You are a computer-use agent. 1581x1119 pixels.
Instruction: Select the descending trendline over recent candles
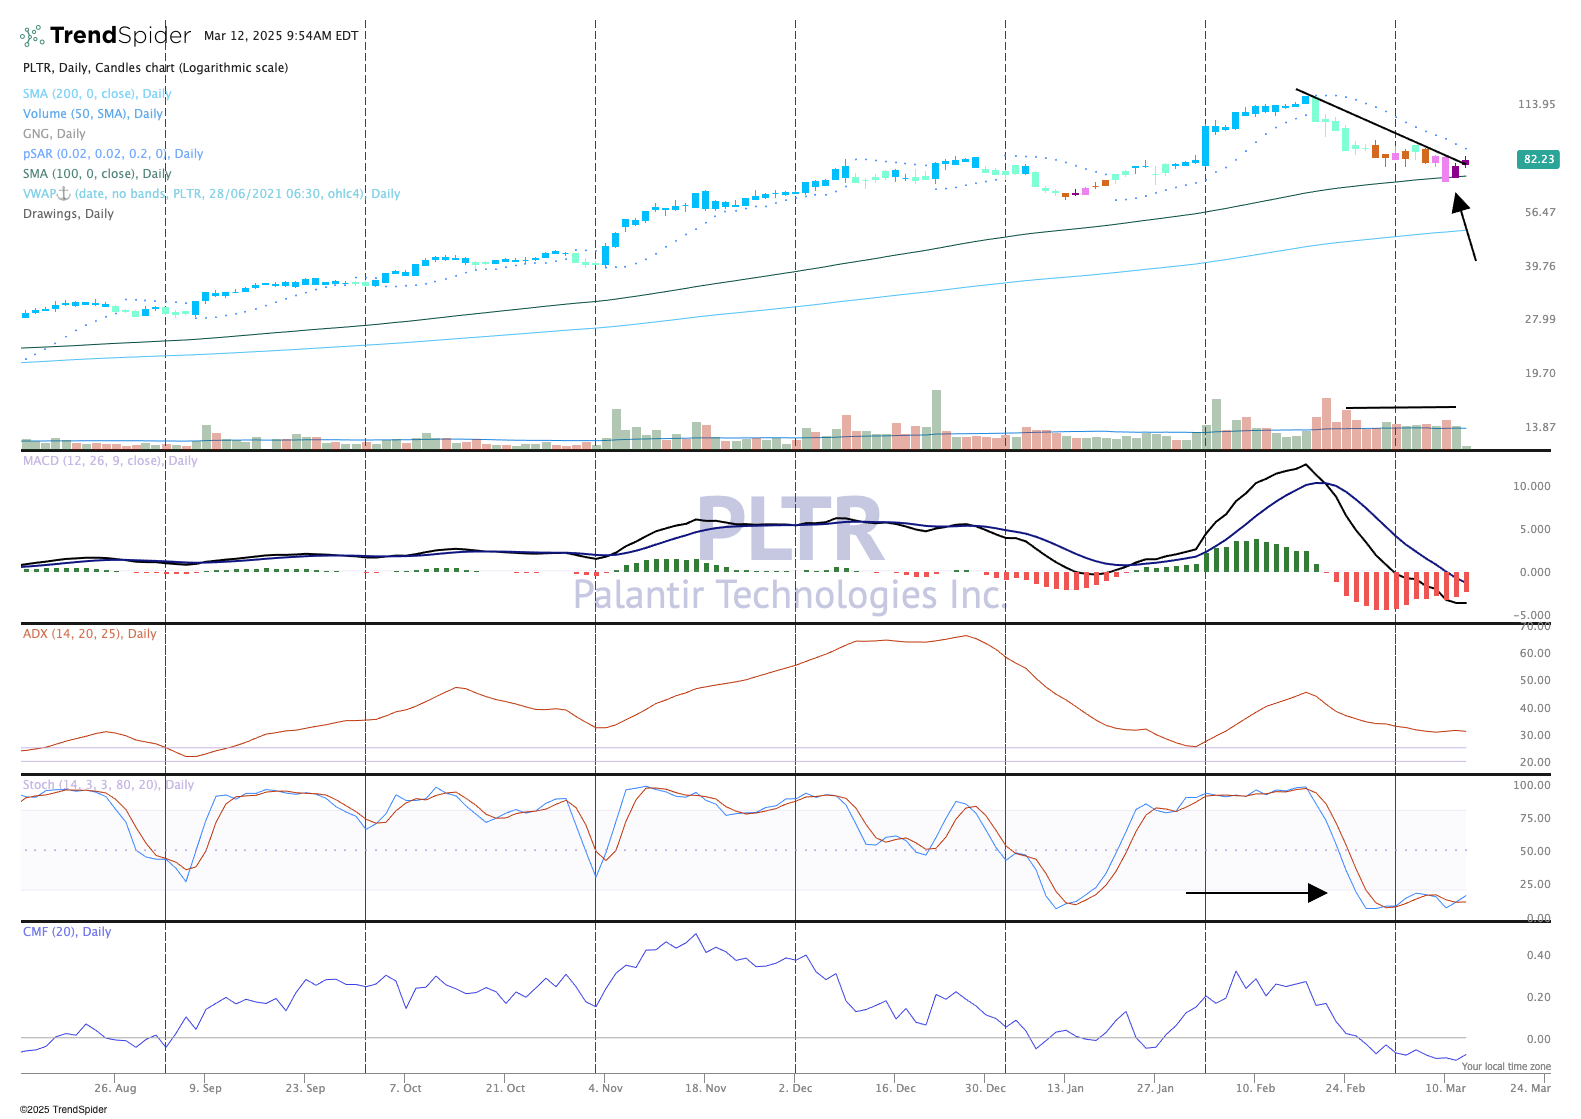(1380, 127)
